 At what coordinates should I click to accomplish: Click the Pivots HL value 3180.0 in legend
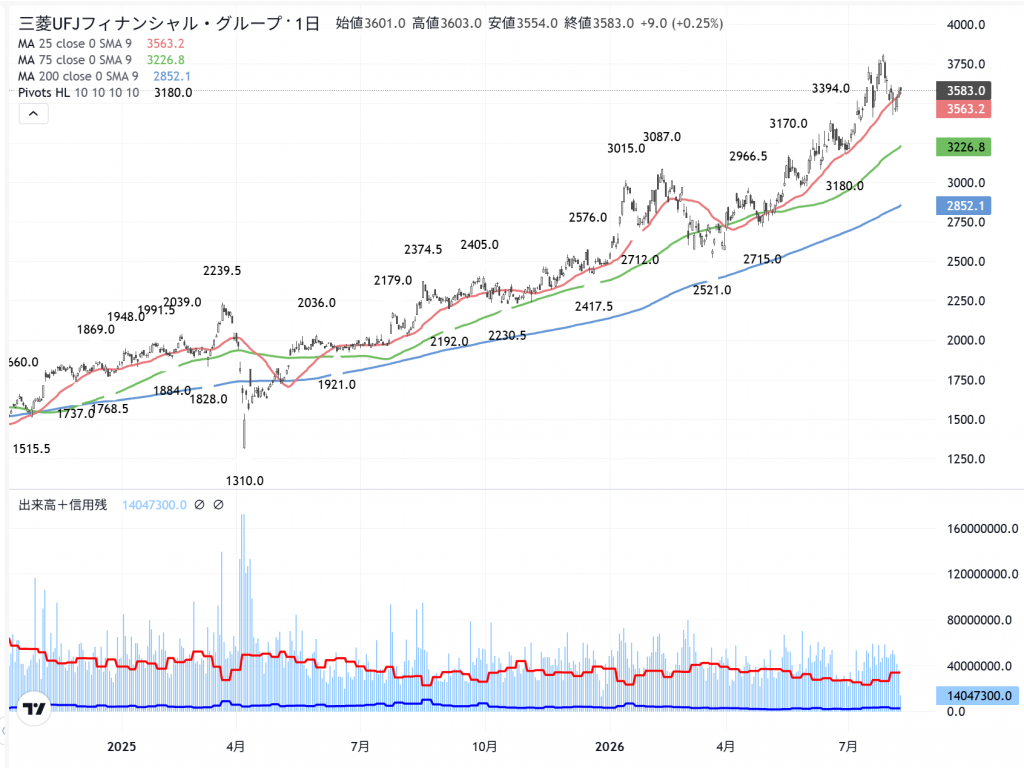tap(173, 93)
